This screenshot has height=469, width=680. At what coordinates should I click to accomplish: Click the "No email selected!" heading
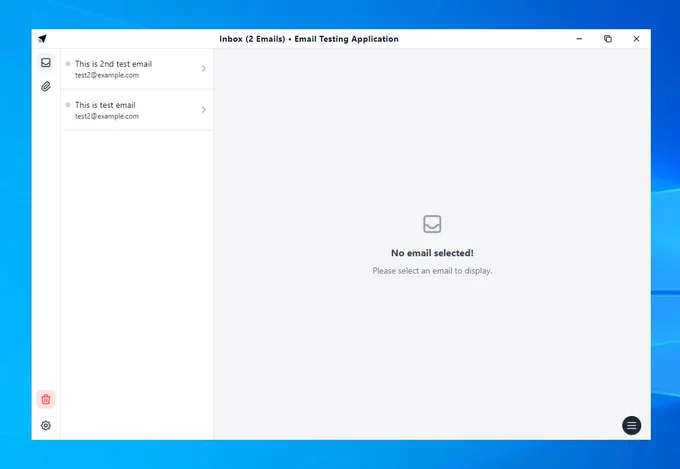pyautogui.click(x=432, y=253)
